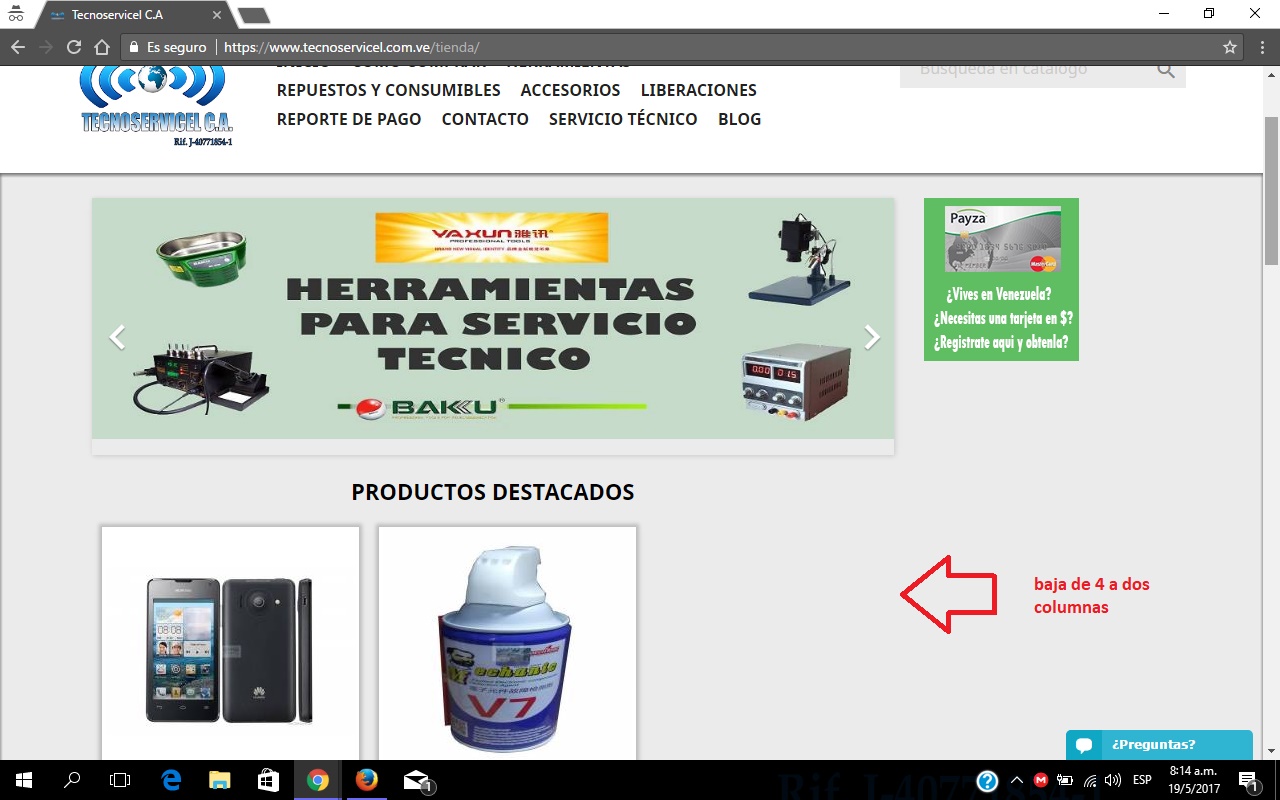Viewport: 1280px width, 800px height.
Task: Launch Microsoft Edge from the taskbar
Action: point(171,781)
